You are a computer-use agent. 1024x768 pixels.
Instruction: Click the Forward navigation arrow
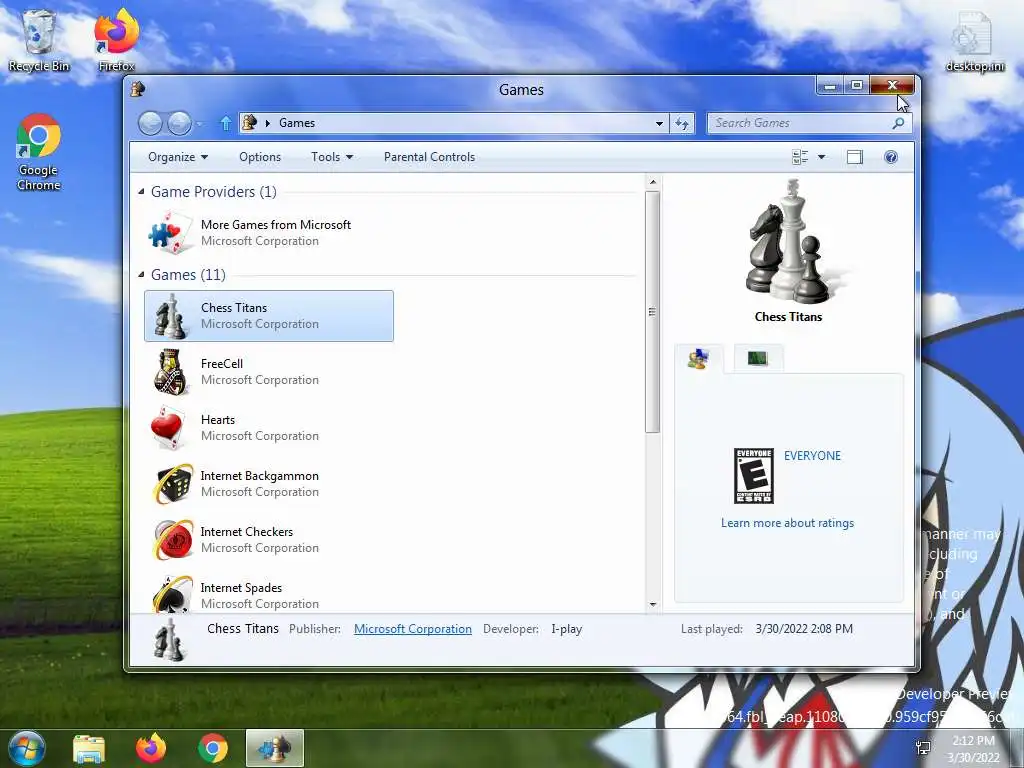pyautogui.click(x=179, y=123)
